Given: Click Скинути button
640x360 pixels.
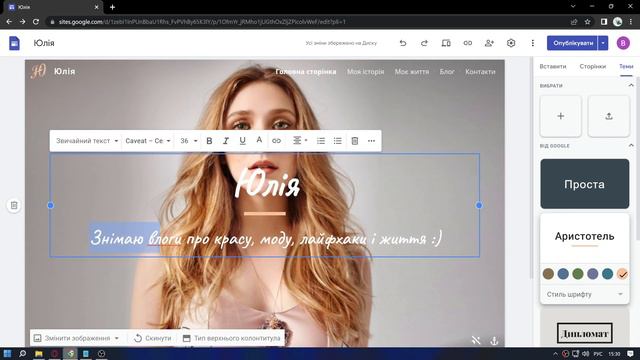Looking at the screenshot, I should point(152,338).
